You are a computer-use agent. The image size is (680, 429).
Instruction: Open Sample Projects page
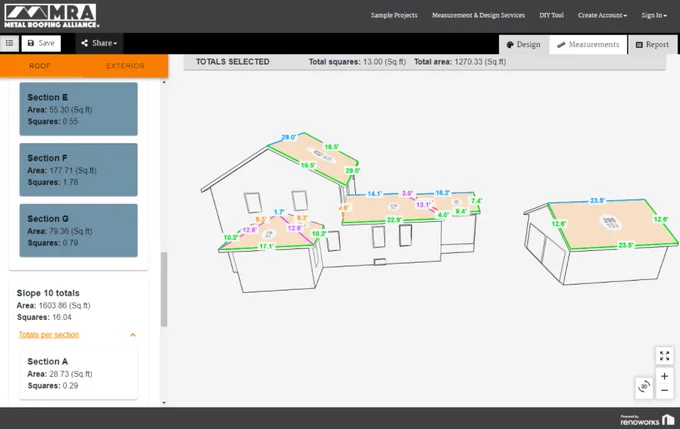coord(394,15)
